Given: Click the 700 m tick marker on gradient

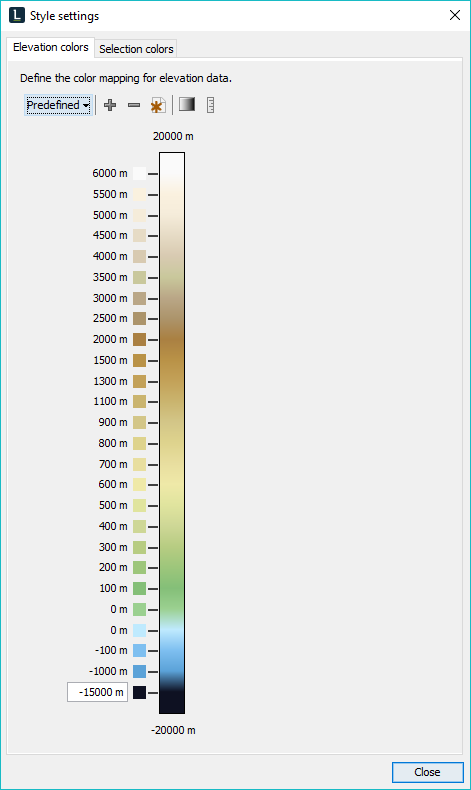Looking at the screenshot, I should [x=153, y=464].
